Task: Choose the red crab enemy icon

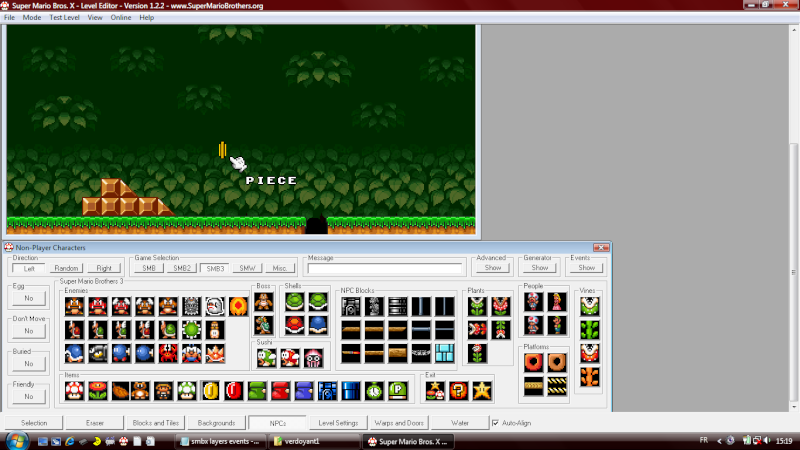Action: (168, 353)
